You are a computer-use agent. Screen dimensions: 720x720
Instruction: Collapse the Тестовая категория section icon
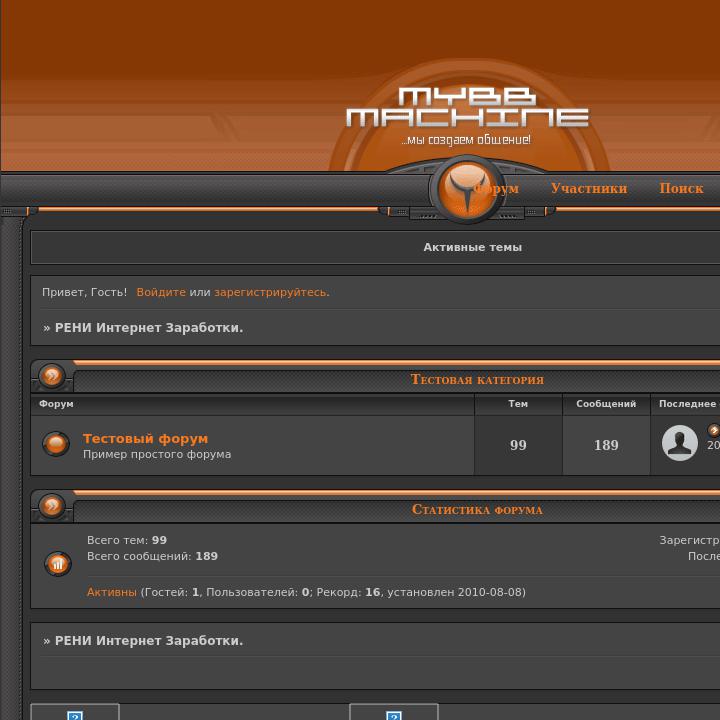click(x=52, y=376)
